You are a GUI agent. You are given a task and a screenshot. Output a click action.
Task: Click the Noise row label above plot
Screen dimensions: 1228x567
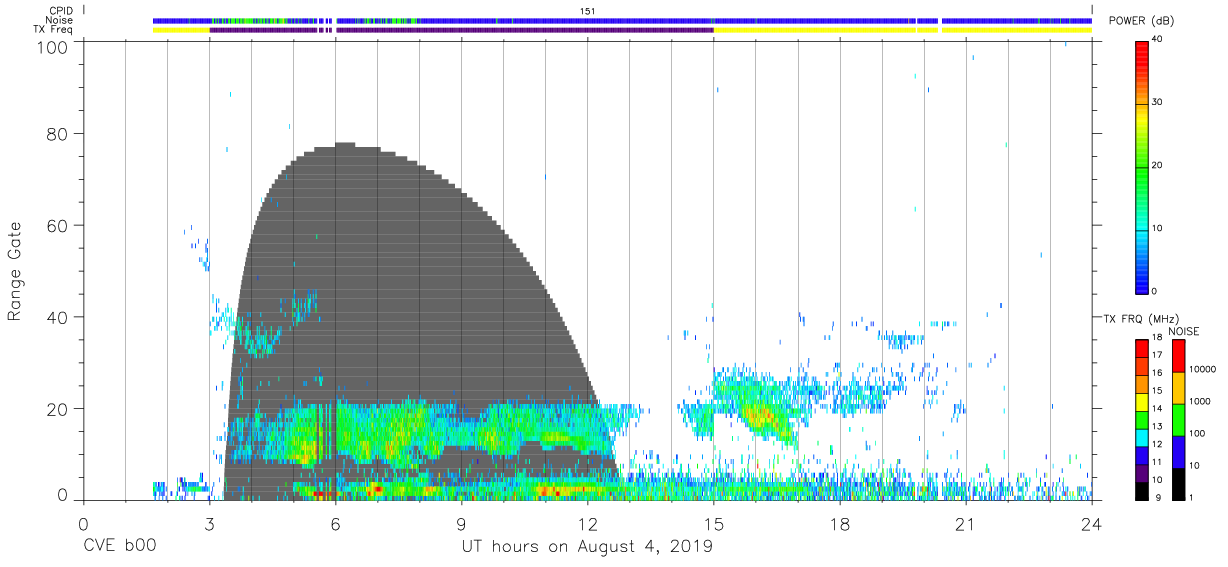59,20
